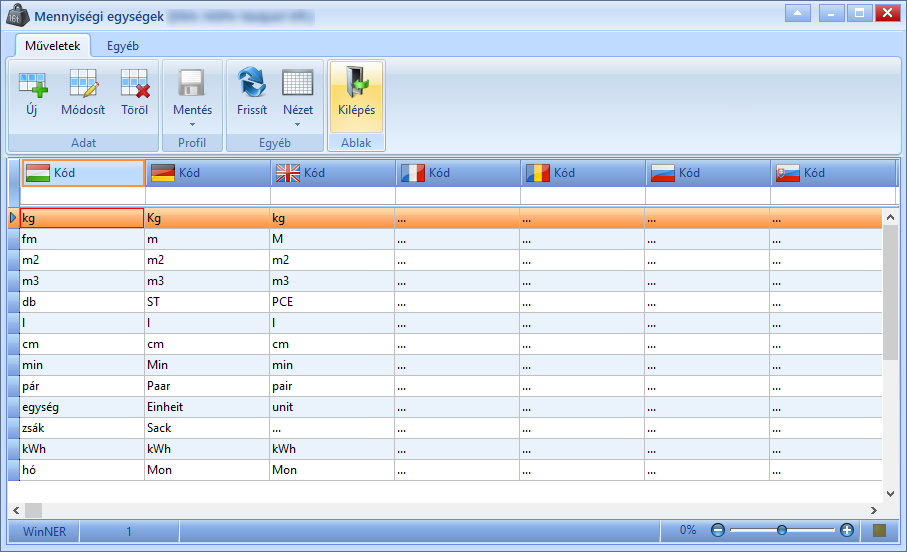Refresh data with the Frissít icon
Viewport: 907px width, 552px height.
(252, 82)
